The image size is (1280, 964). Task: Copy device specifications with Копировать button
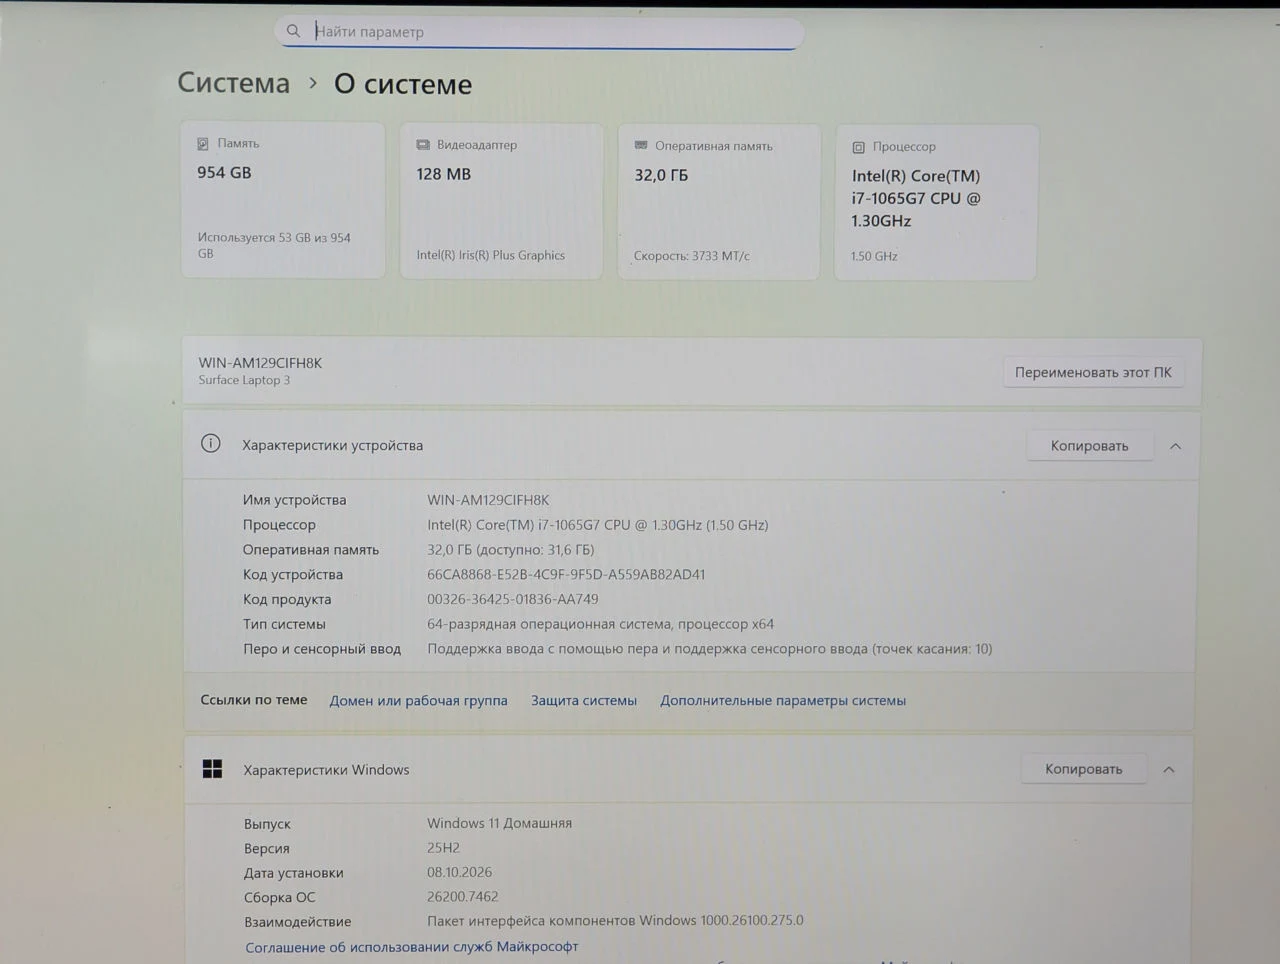click(x=1089, y=446)
